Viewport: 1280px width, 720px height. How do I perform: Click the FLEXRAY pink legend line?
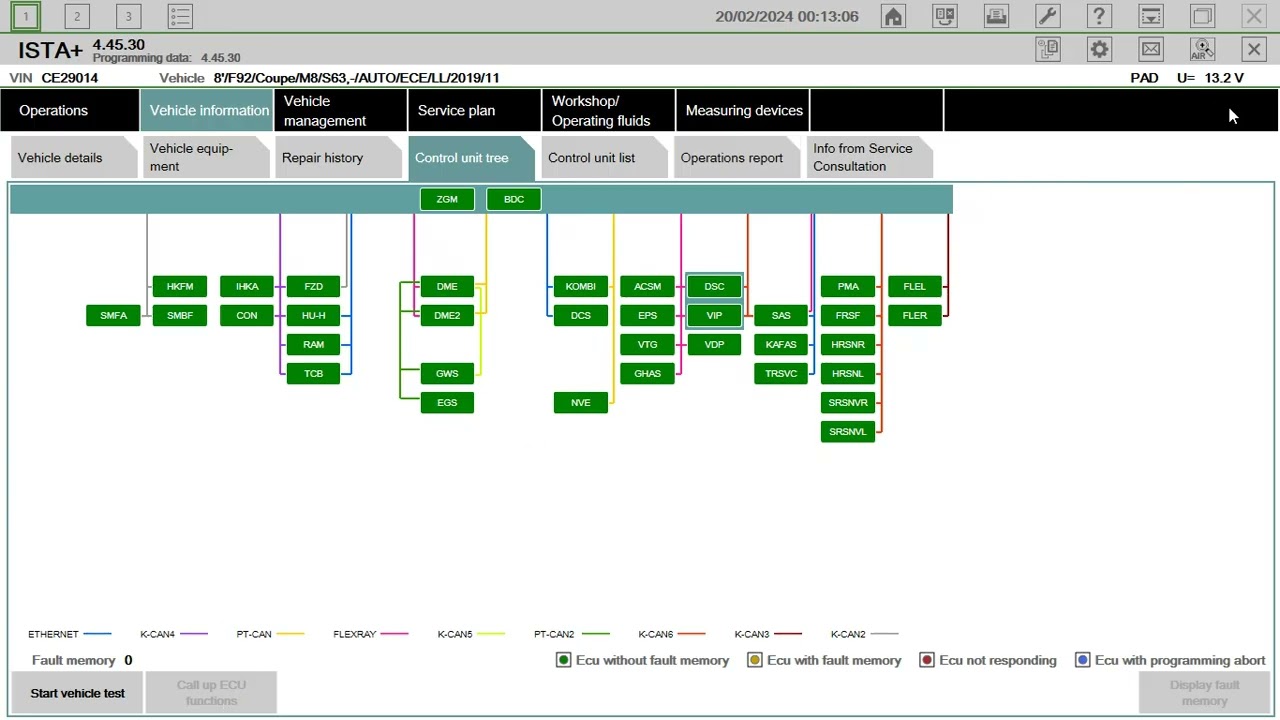(394, 634)
